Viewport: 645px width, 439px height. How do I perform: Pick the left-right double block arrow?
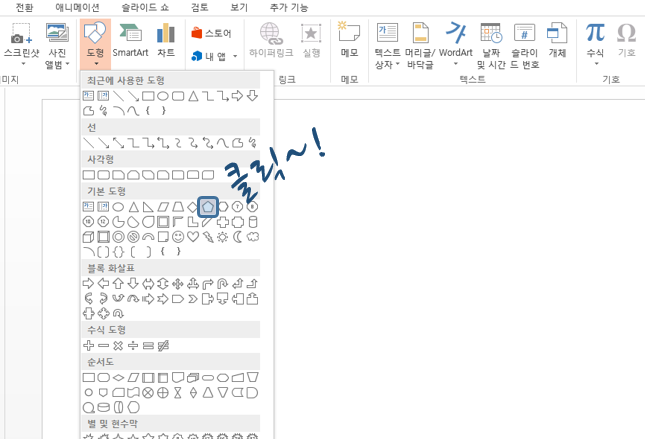point(148,283)
